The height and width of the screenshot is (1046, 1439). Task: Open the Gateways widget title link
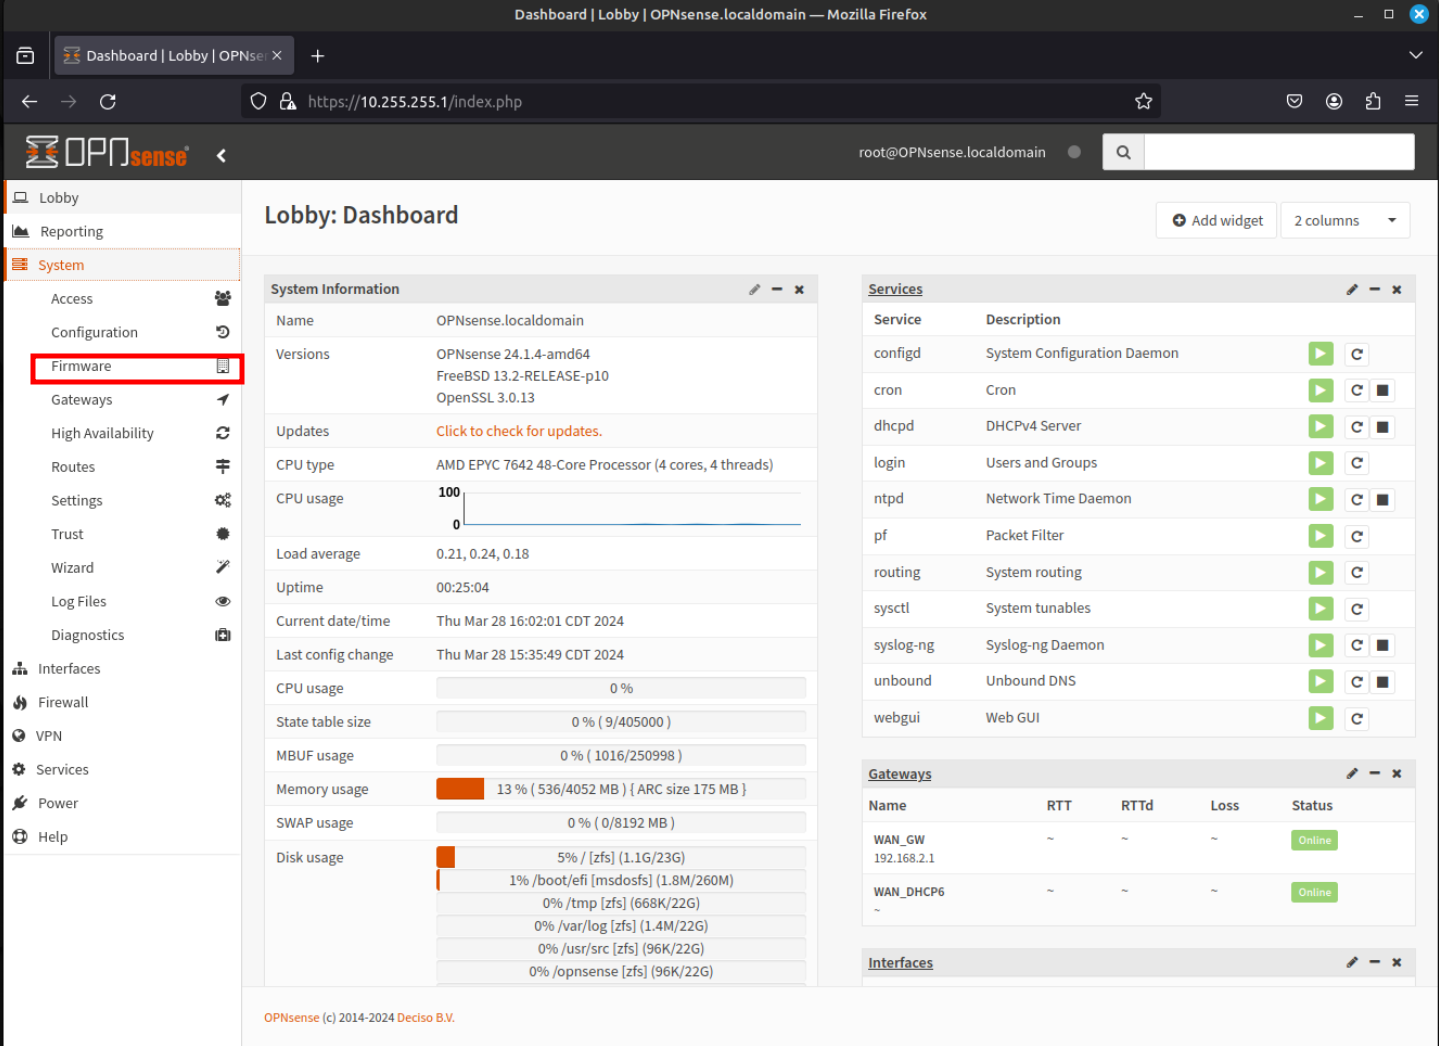tap(900, 774)
